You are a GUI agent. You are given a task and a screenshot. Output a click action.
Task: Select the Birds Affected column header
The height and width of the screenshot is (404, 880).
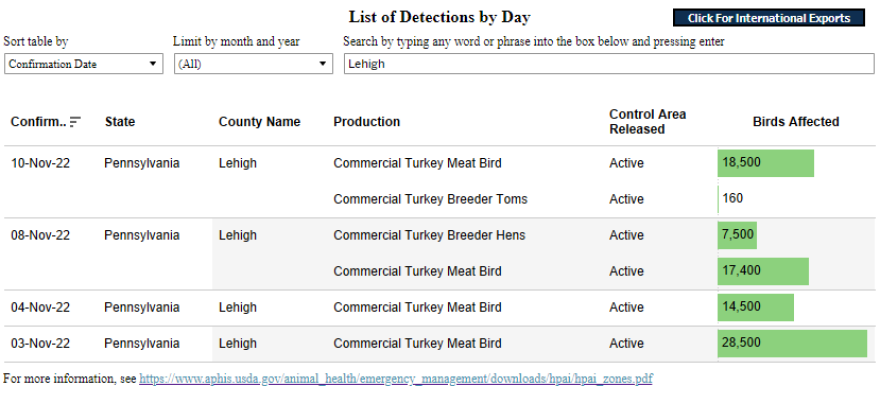tap(795, 122)
